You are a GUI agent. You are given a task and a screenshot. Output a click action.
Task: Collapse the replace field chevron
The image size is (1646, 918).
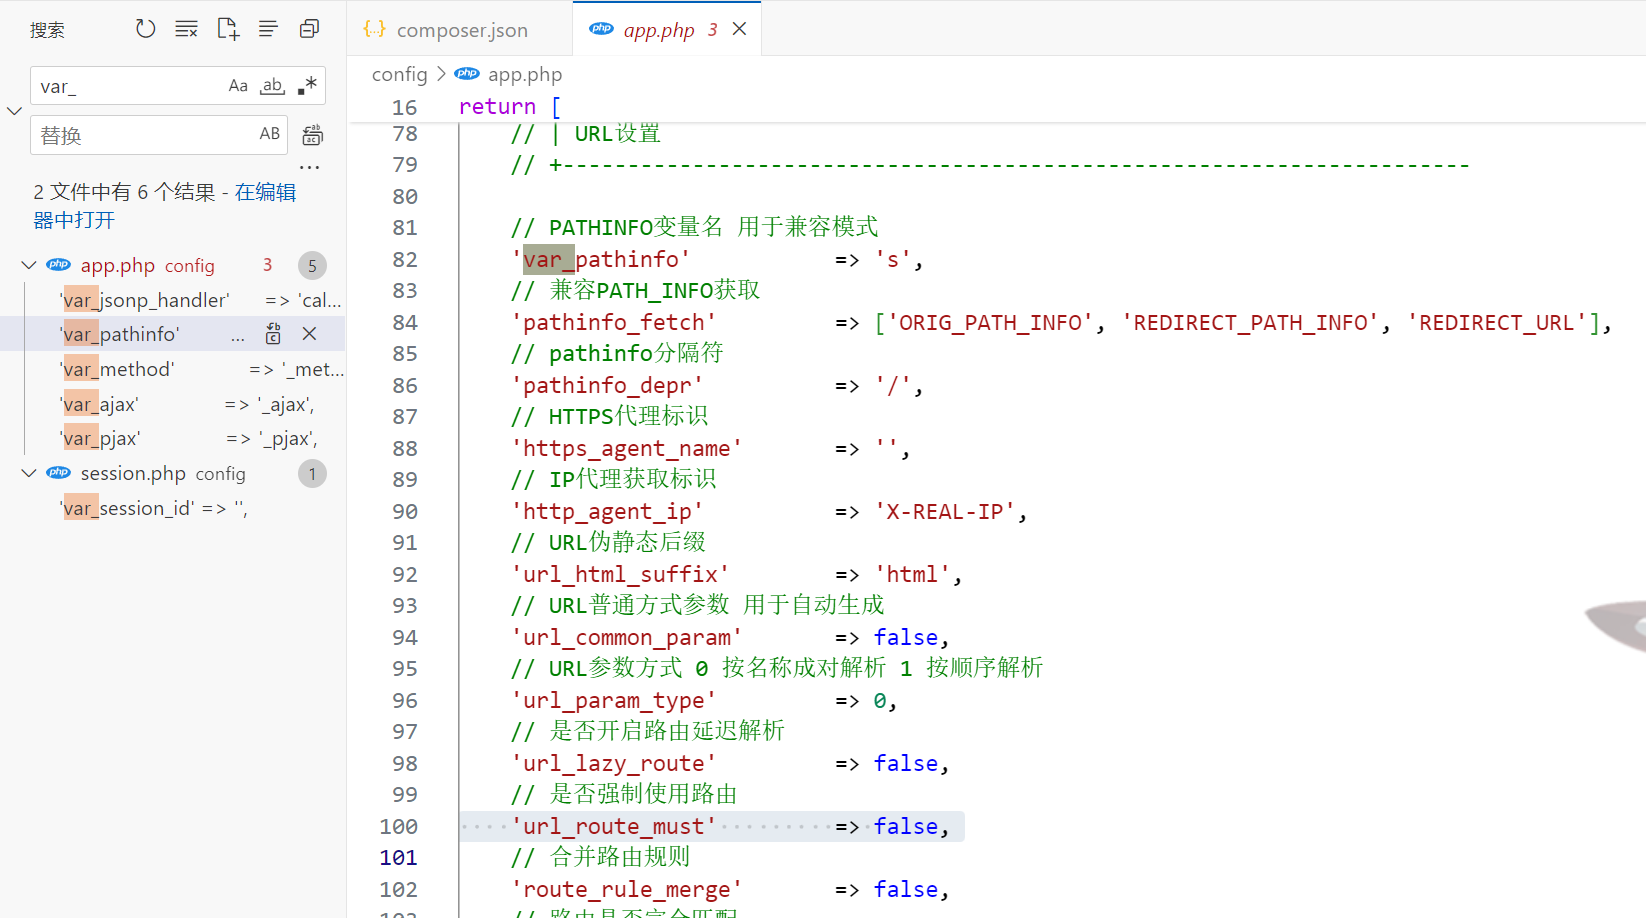point(14,111)
